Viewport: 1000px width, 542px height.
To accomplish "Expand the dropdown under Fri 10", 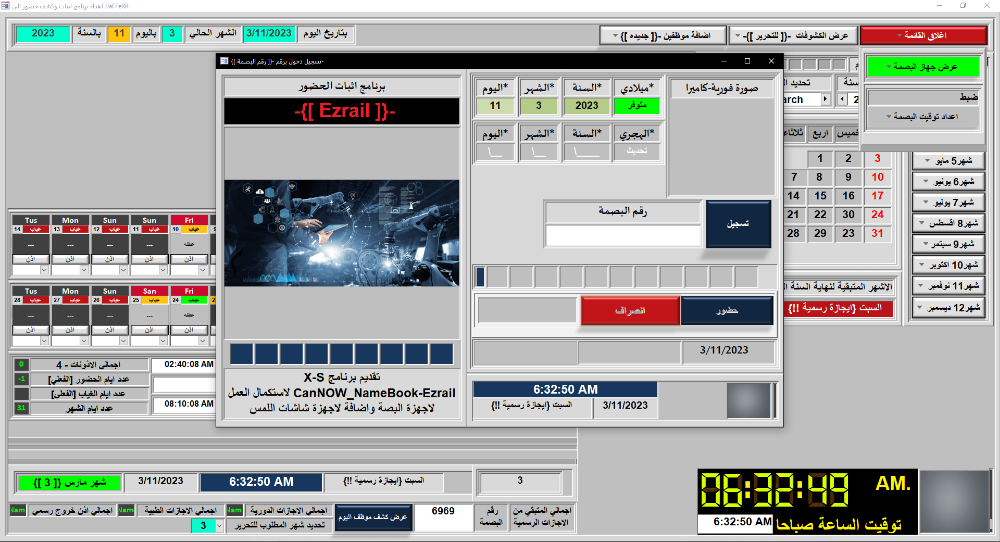I will (202, 270).
